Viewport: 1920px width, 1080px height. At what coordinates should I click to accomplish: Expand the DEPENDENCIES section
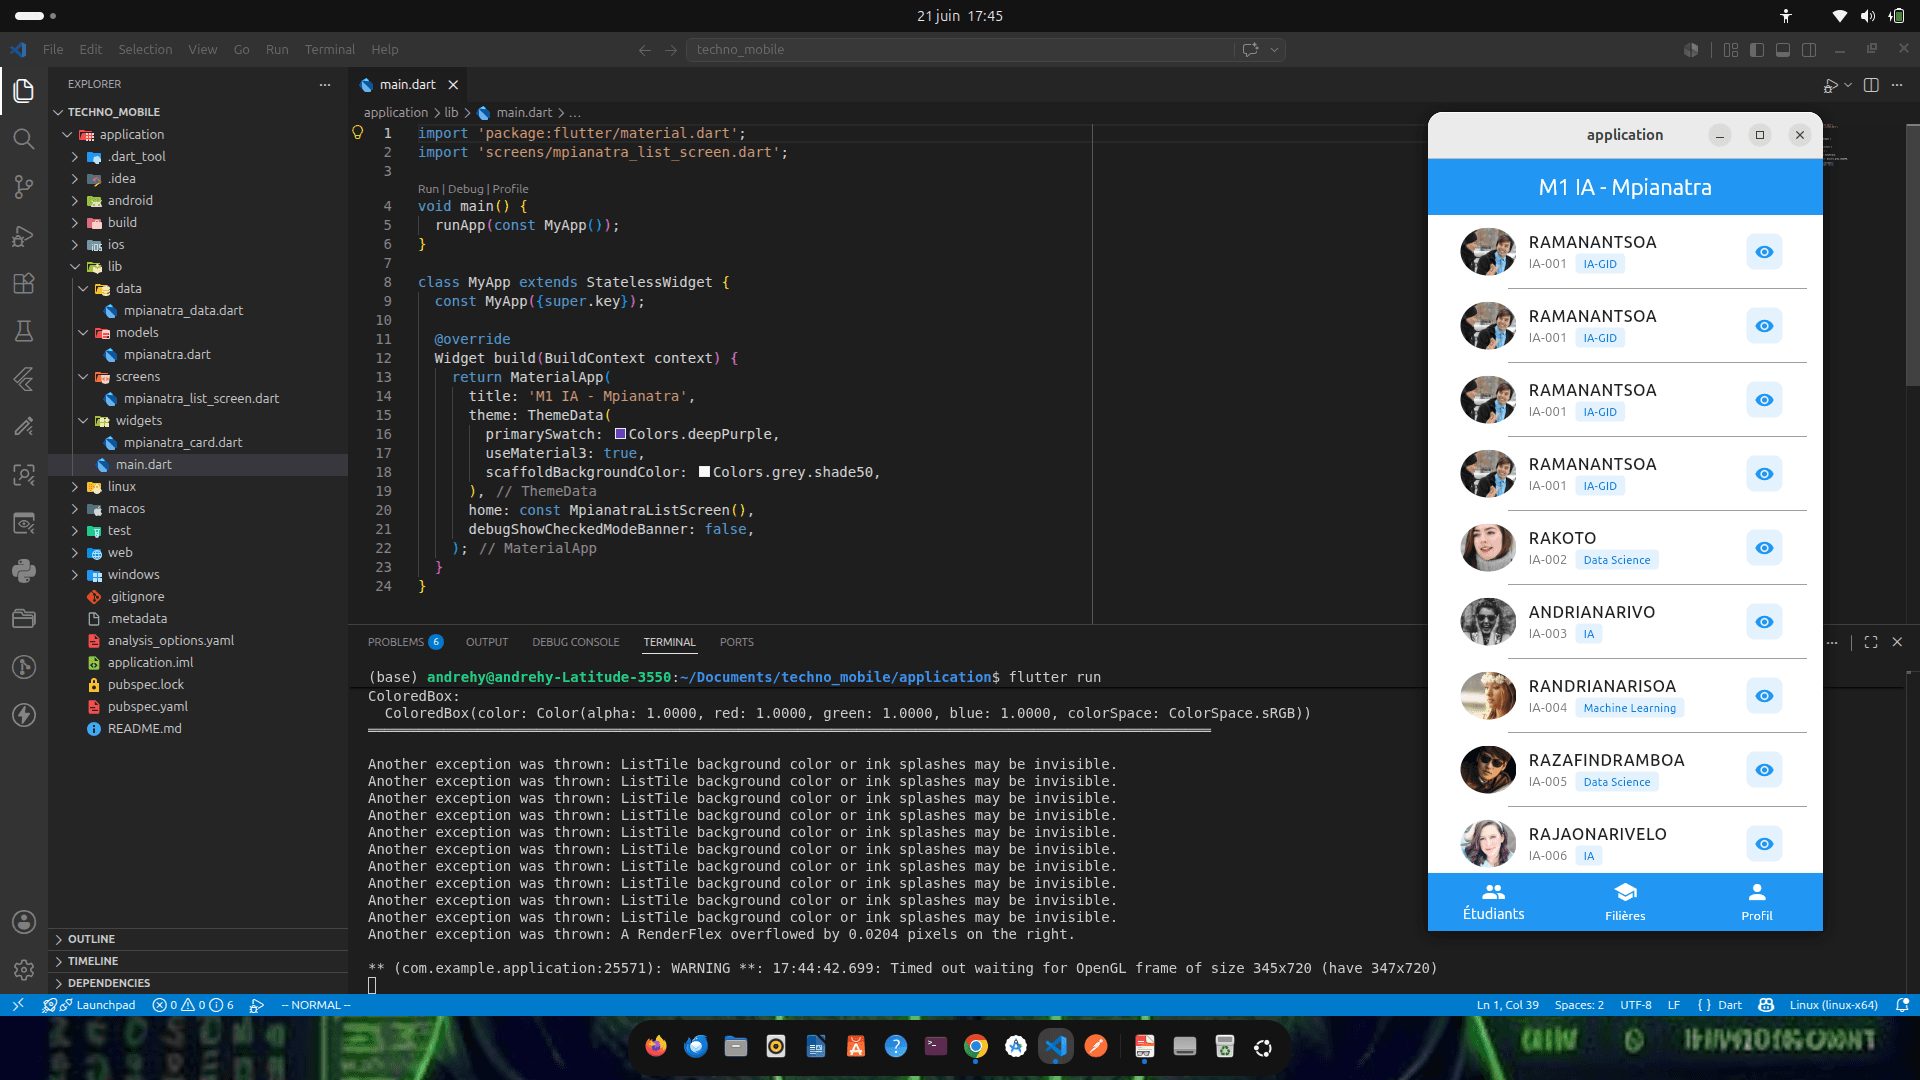coord(108,983)
